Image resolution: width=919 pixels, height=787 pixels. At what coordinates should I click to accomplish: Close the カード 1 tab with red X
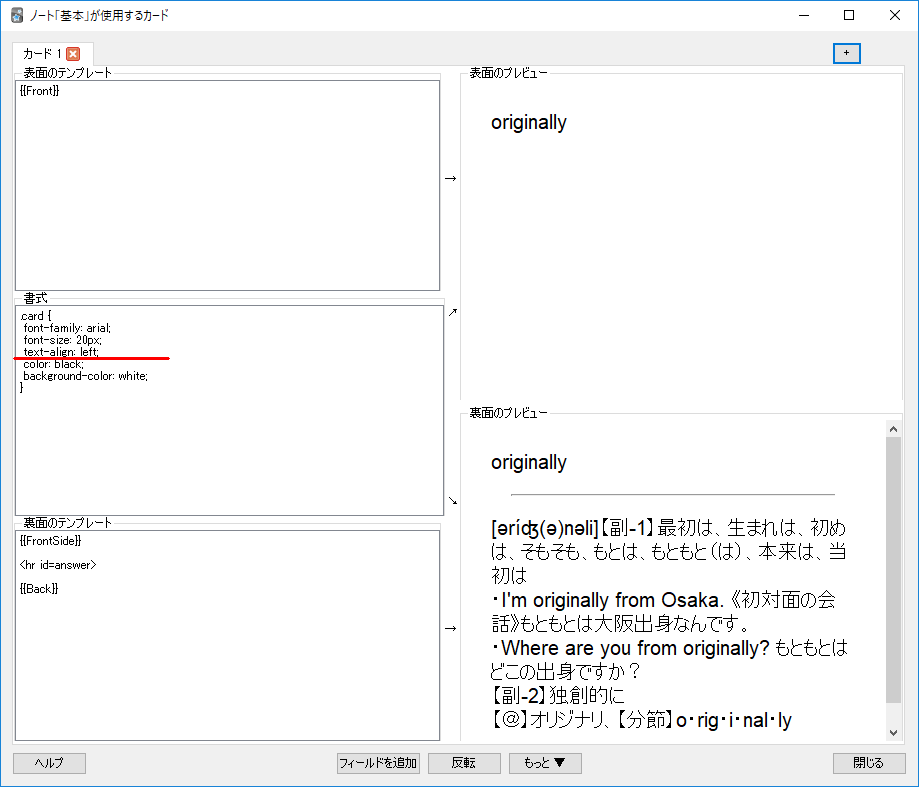pos(73,54)
